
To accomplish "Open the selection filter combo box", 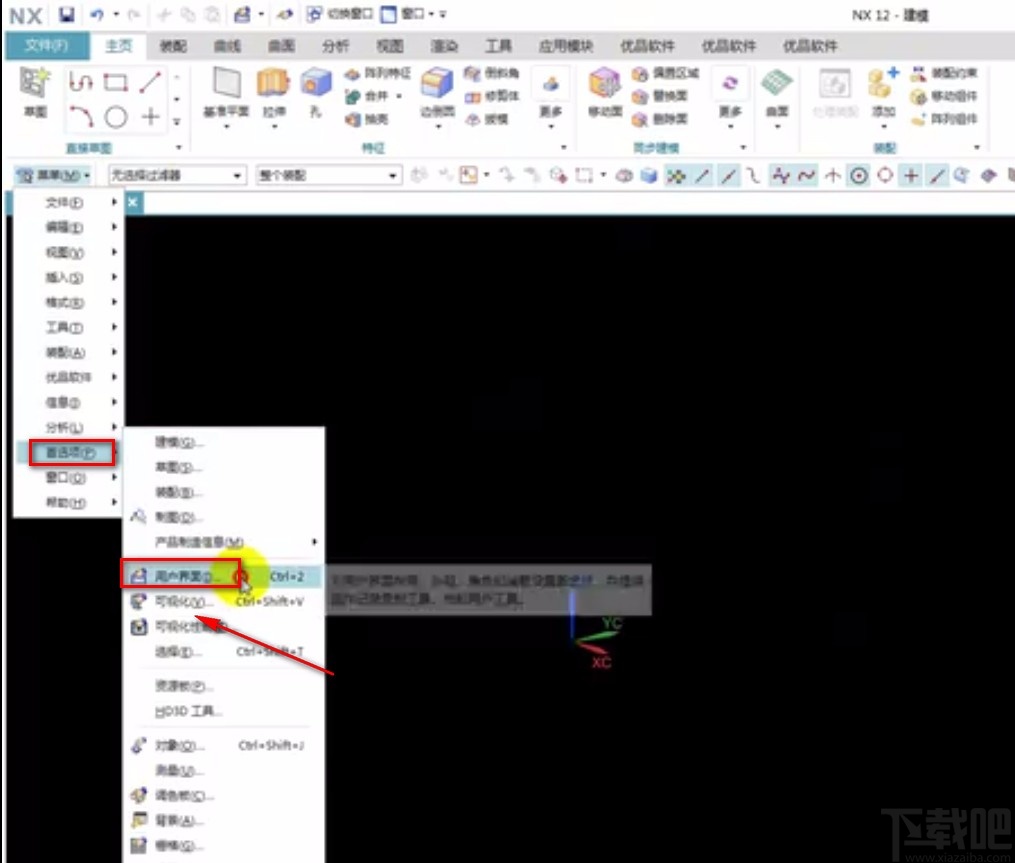I will click(177, 175).
